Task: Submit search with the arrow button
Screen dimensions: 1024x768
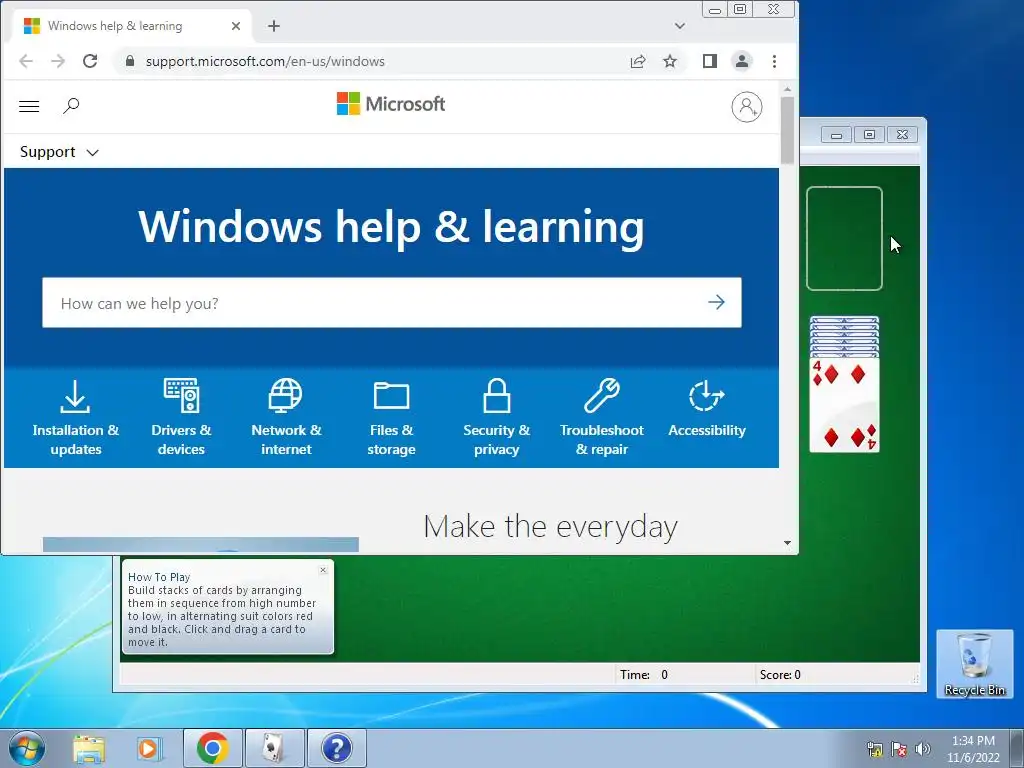Action: click(x=716, y=302)
